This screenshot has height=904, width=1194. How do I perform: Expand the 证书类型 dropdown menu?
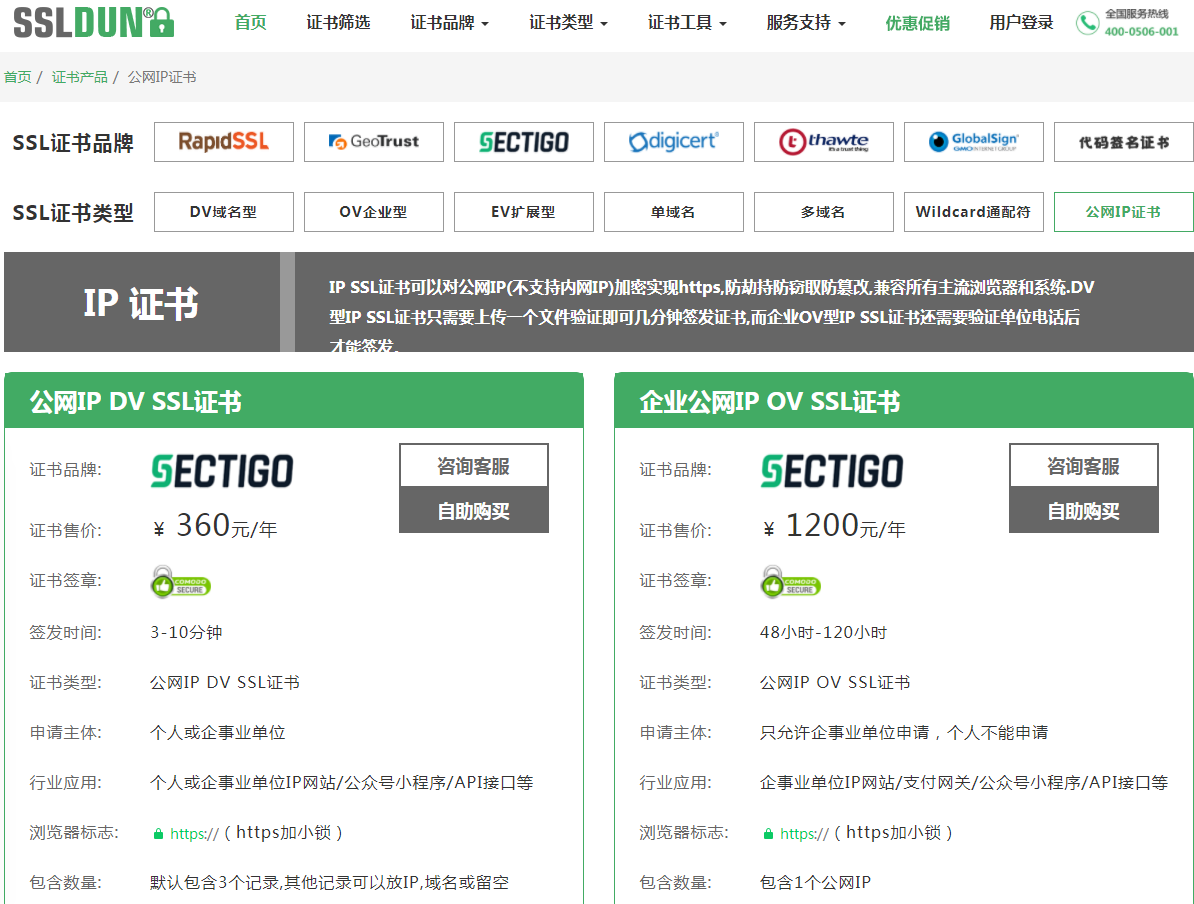568,23
